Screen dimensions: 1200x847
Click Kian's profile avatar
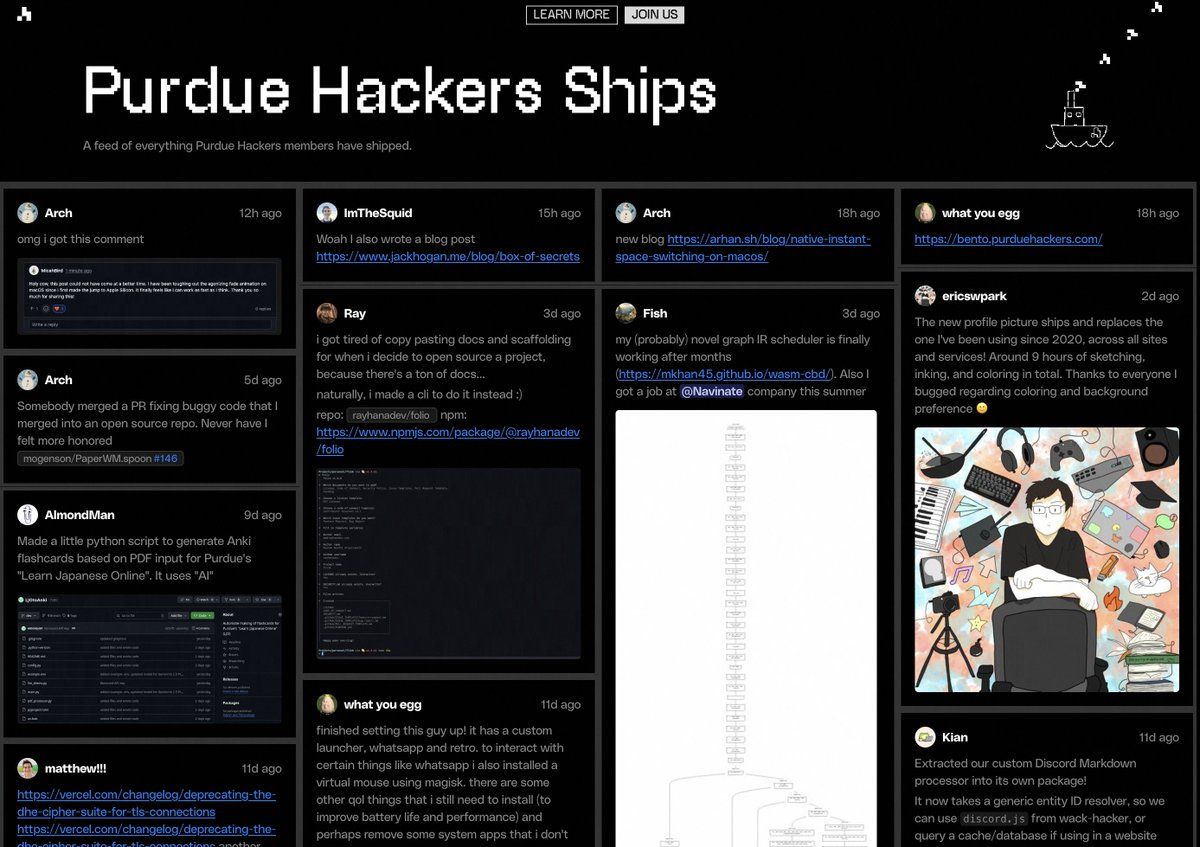click(925, 737)
